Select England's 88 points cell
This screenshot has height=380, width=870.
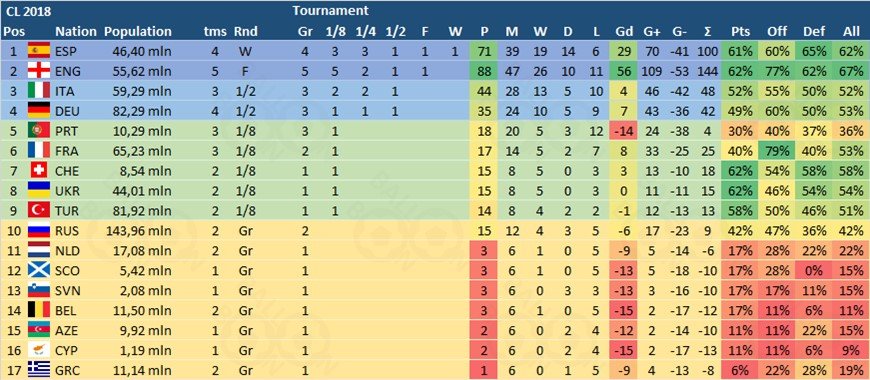483,72
